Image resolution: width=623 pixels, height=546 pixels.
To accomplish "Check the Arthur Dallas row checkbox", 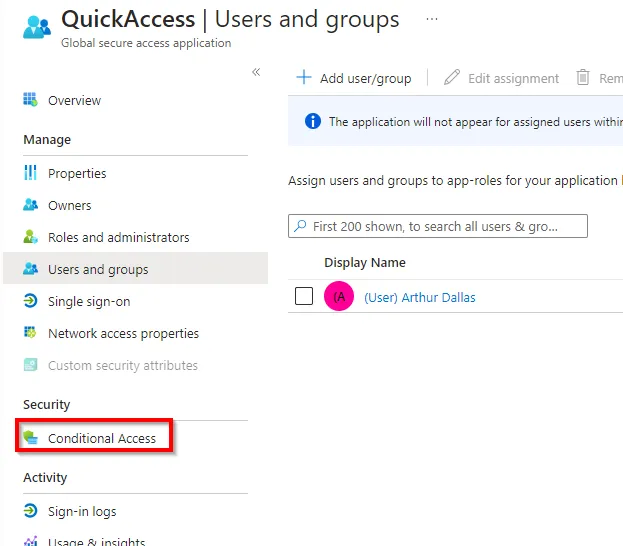I will (x=304, y=296).
